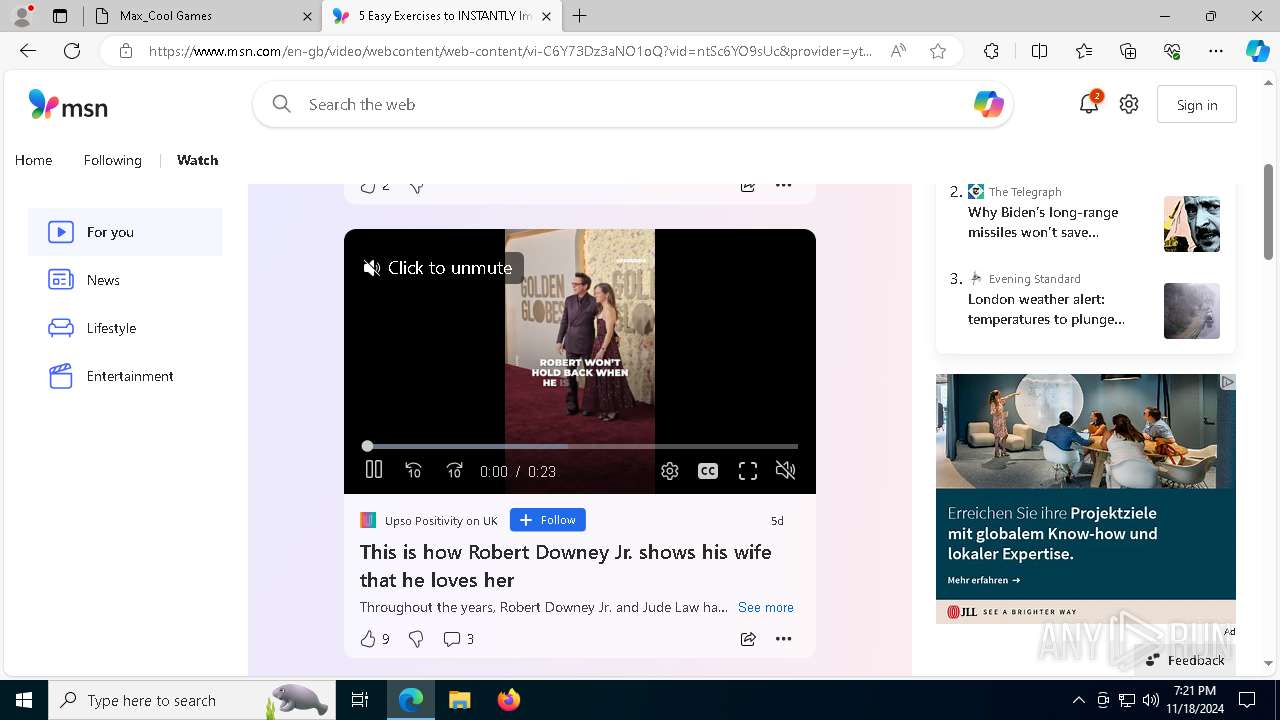Pause the video
The height and width of the screenshot is (720, 1280).
pyautogui.click(x=374, y=470)
